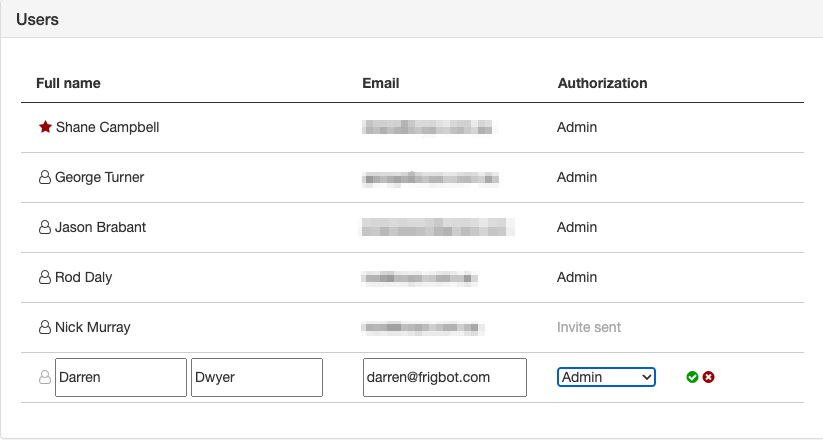Click the last name field containing Dwyer
Viewport: 823px width, 444px height.
pyautogui.click(x=257, y=377)
